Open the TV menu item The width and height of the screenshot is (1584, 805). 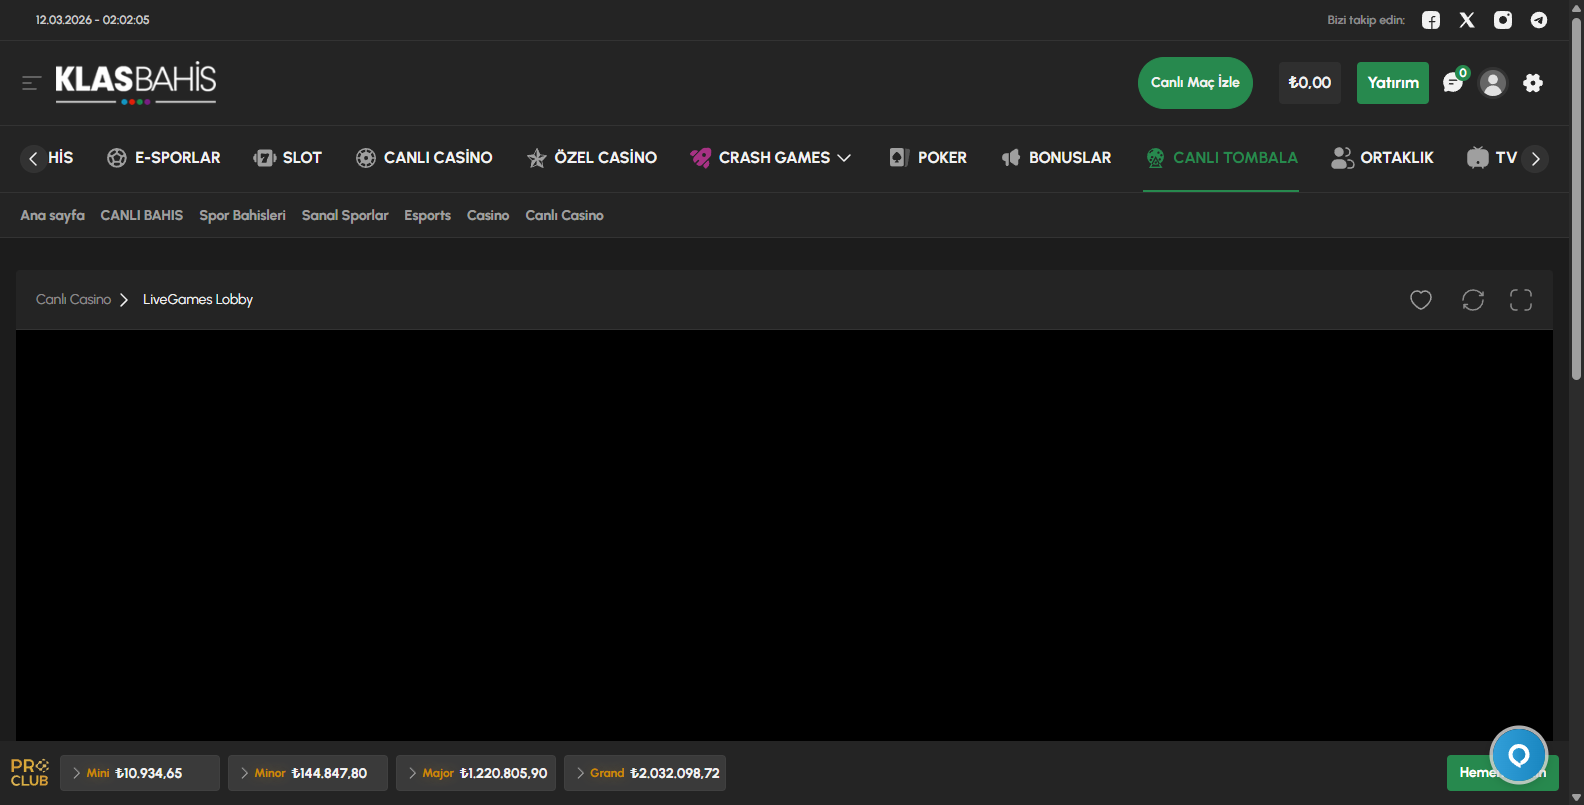[x=1492, y=158]
